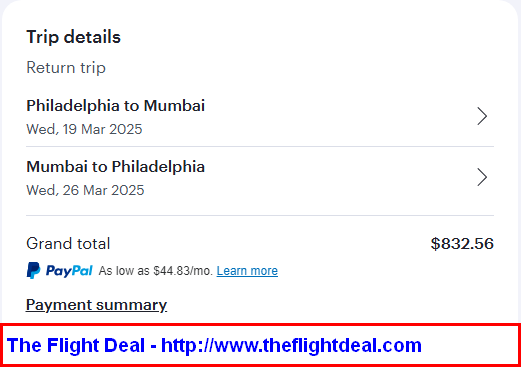The image size is (521, 367).
Task: Click the red border of the bottom banner
Action: point(260,324)
